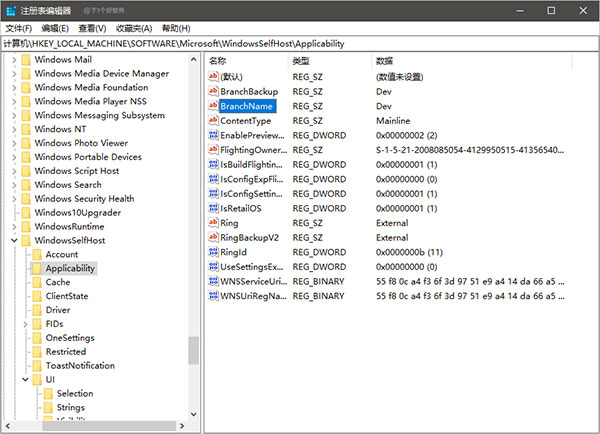Open the 查看(V) menu
Screen dimensions: 600x434
tap(92, 28)
